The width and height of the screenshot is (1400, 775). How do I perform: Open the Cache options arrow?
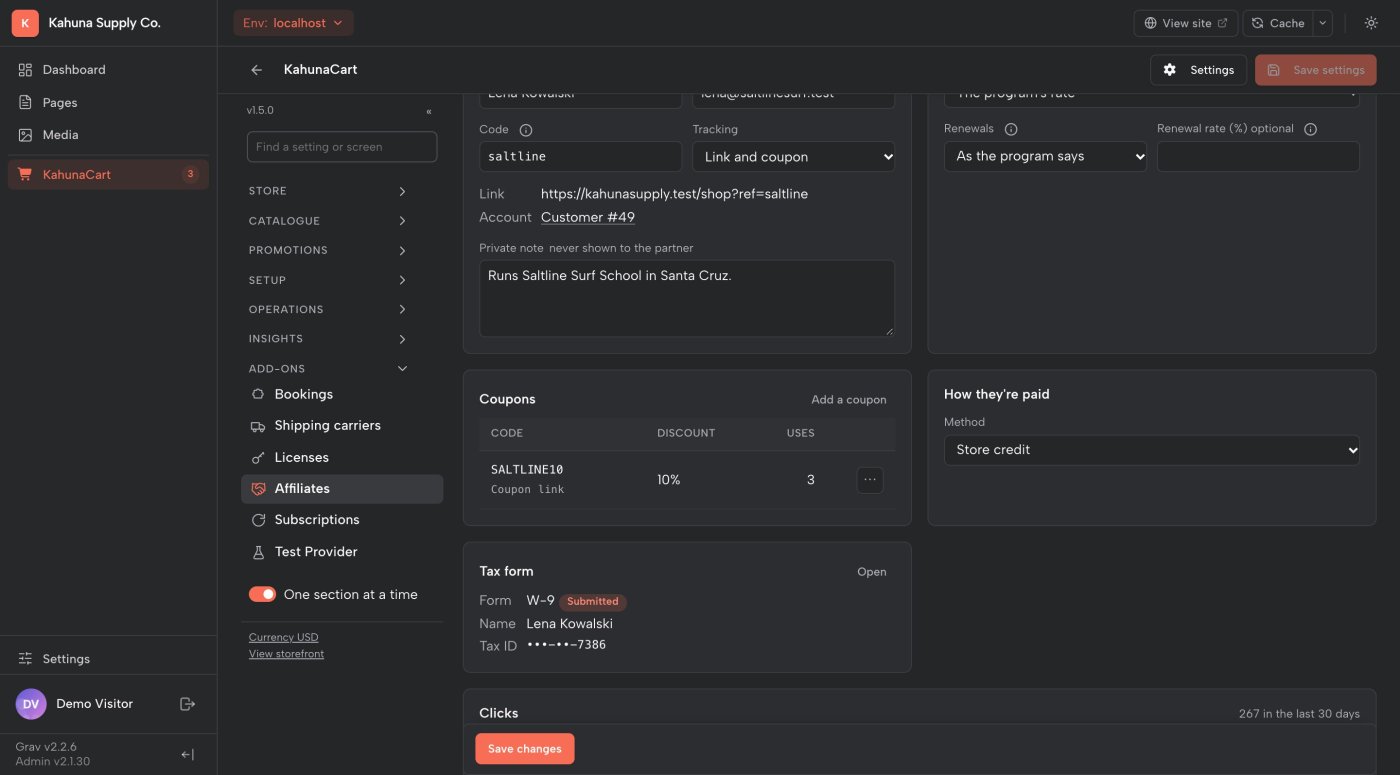pyautogui.click(x=1323, y=23)
